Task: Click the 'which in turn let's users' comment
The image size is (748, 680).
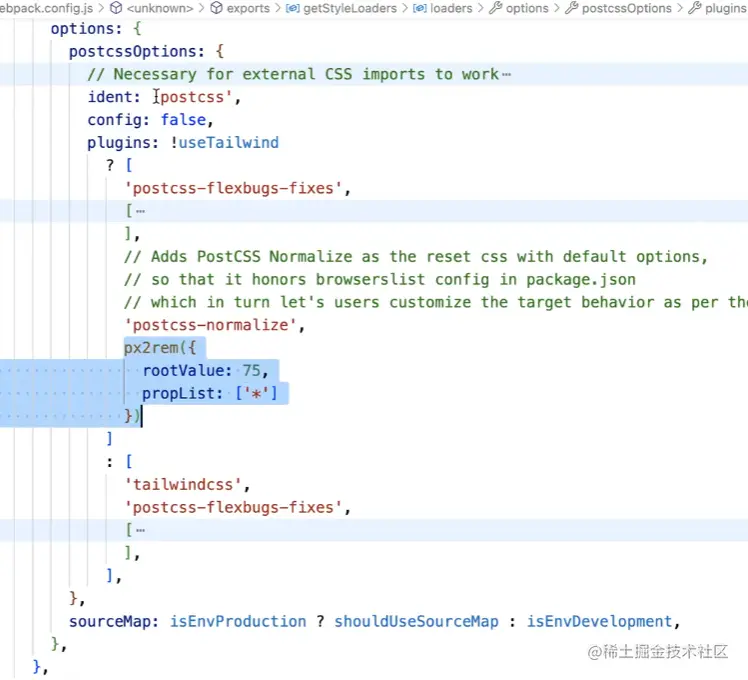Action: tap(436, 303)
